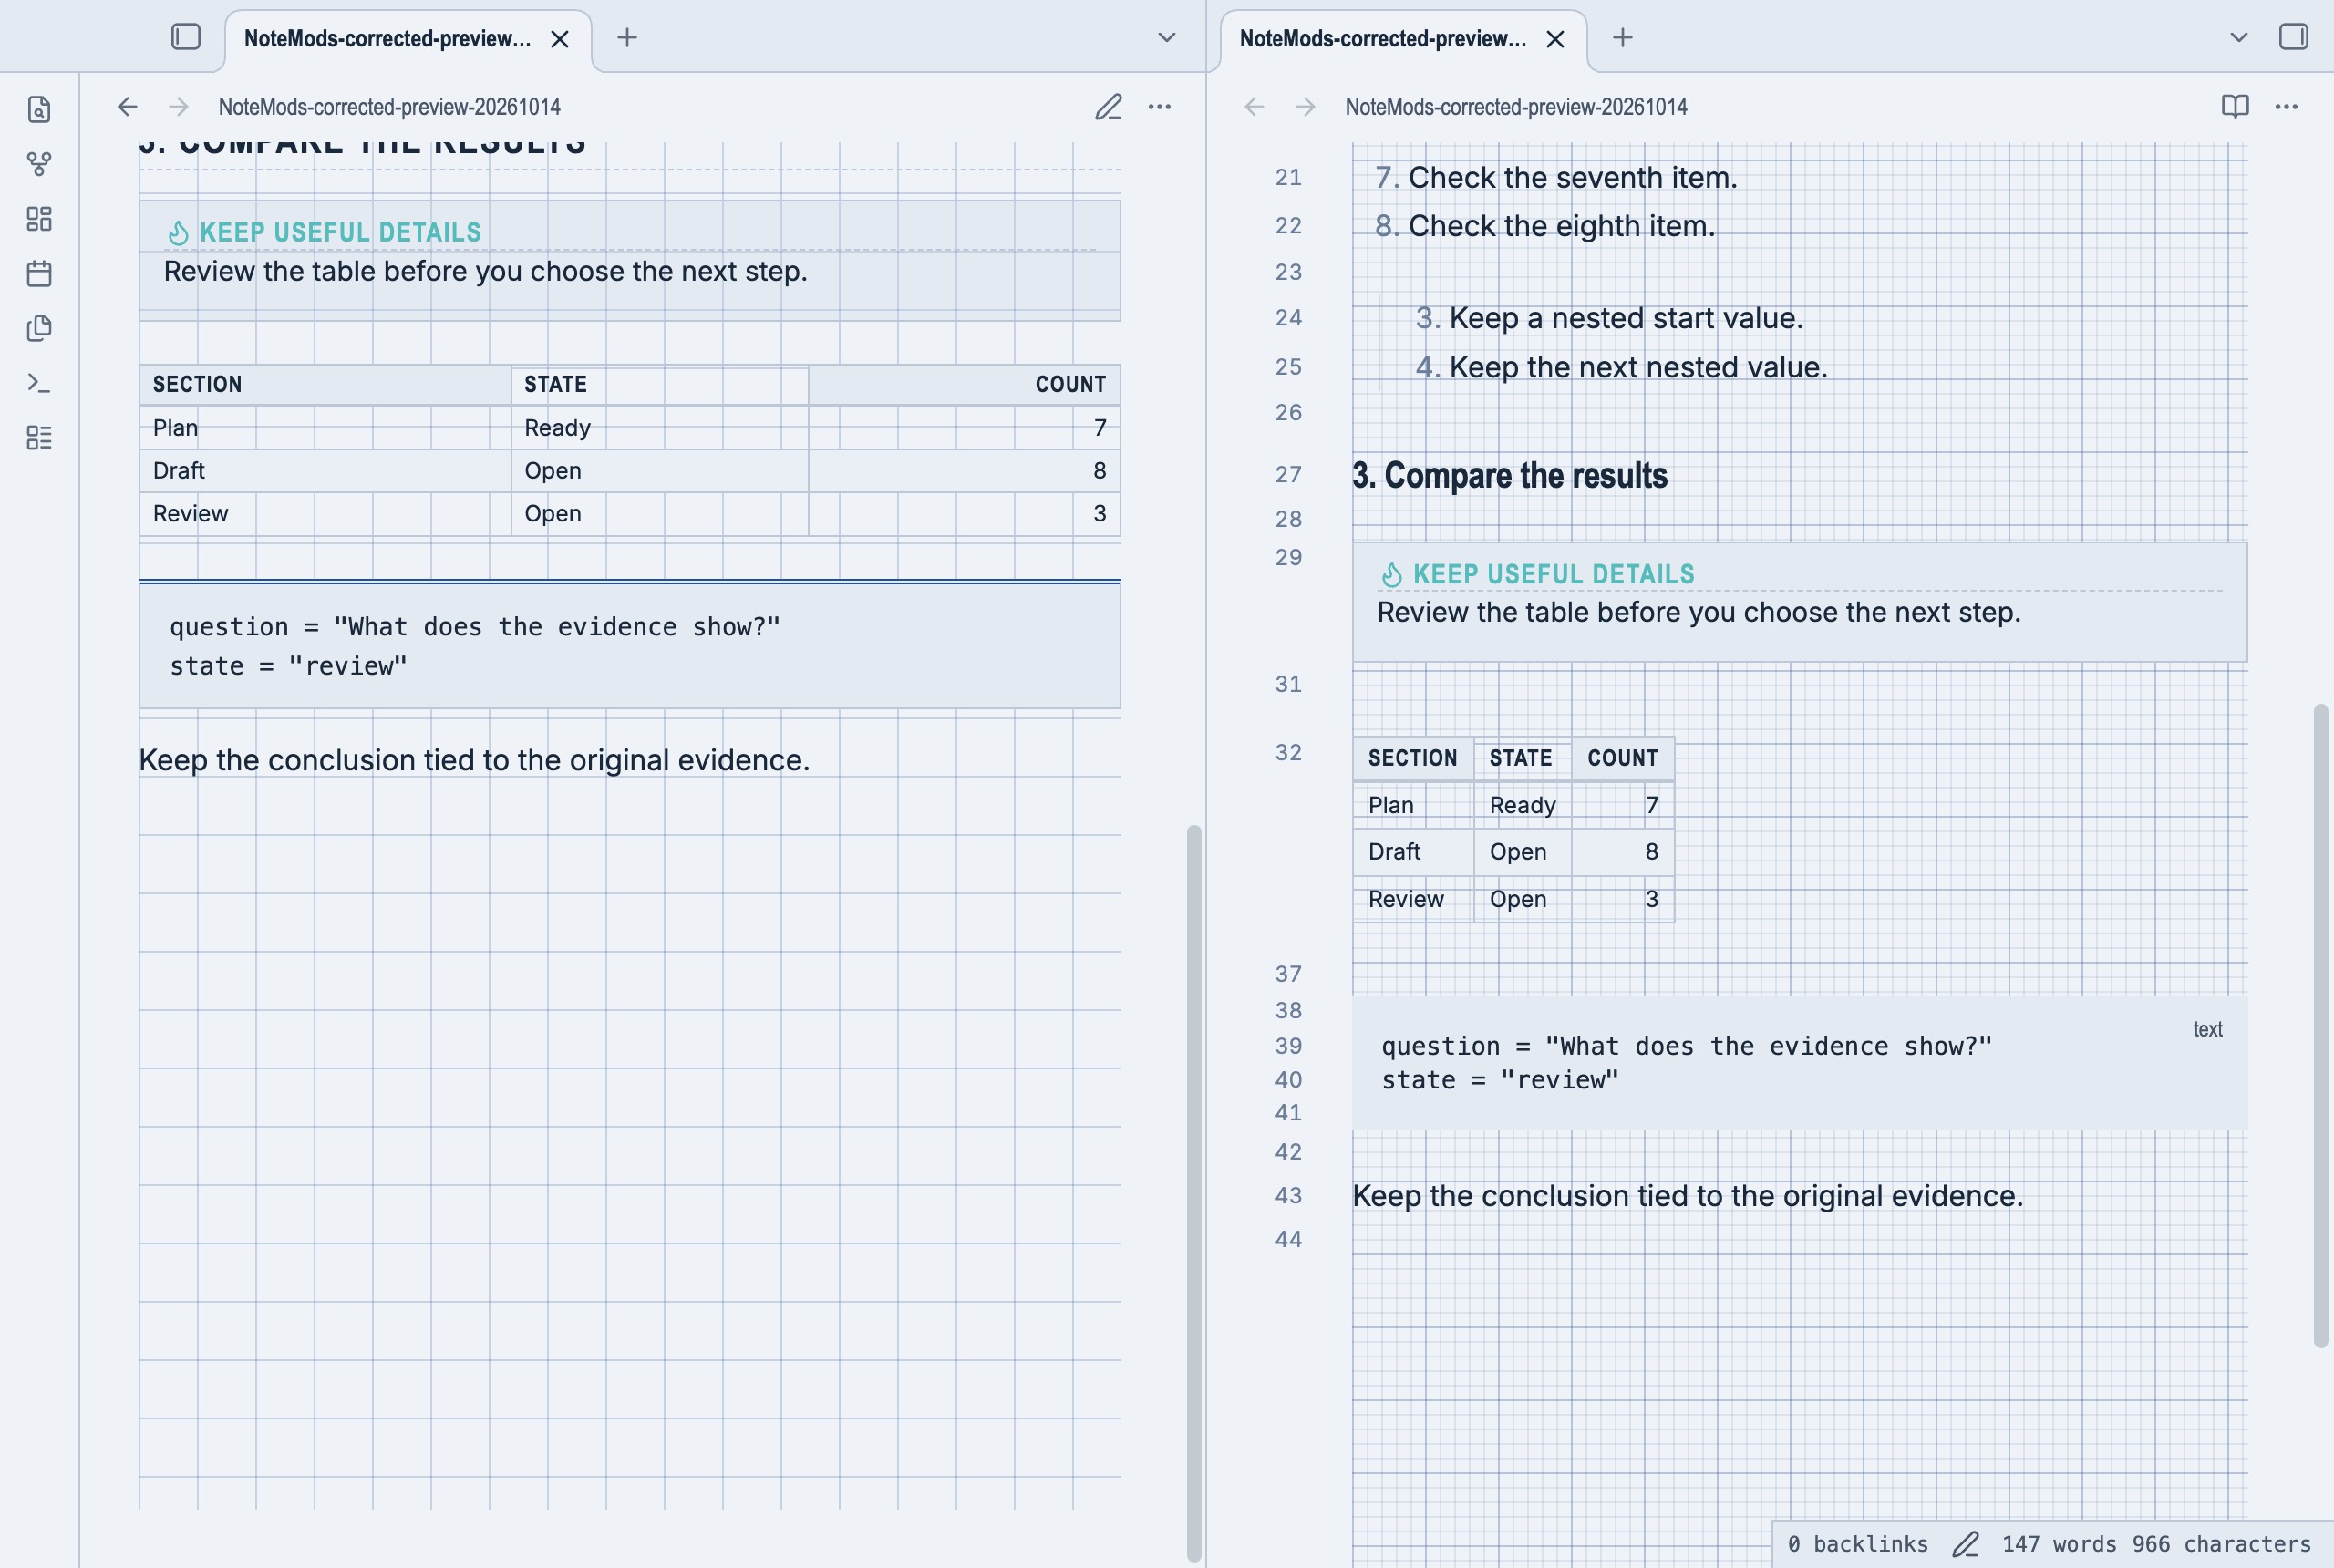Open quick switcher from ribbon
This screenshot has width=2334, height=1568.
39,109
